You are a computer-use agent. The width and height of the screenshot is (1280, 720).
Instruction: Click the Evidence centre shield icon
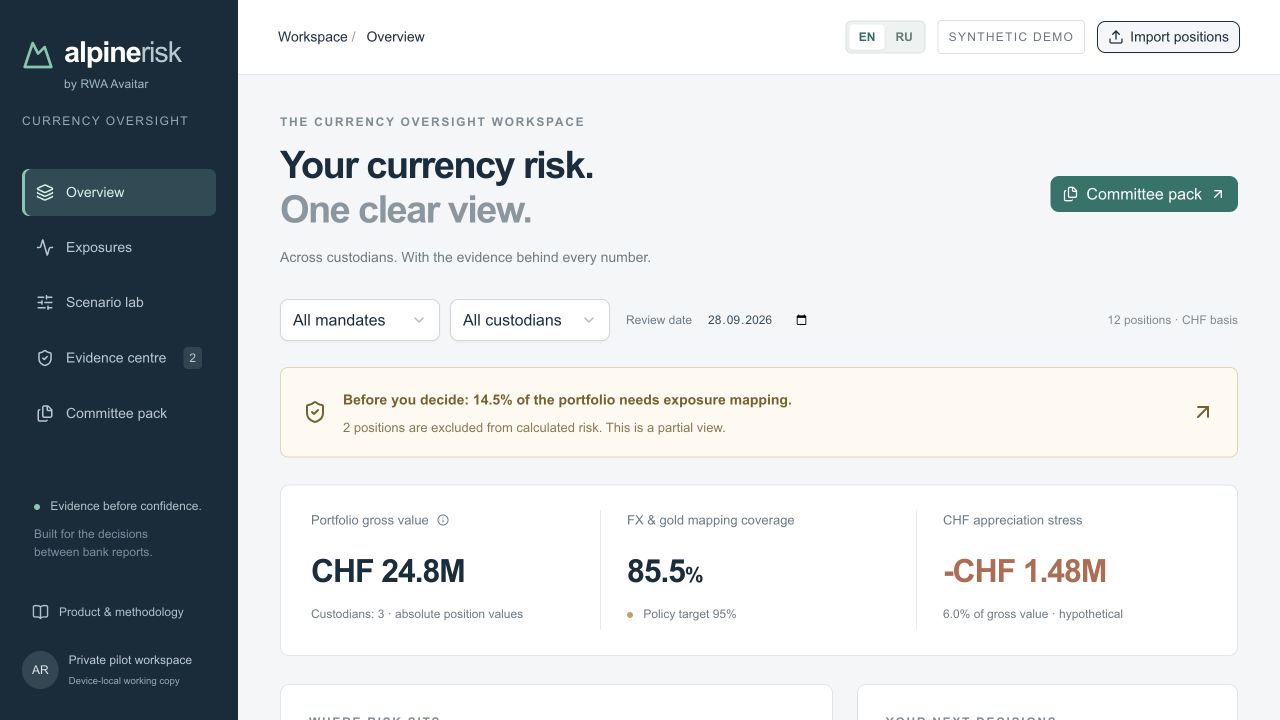coord(45,358)
